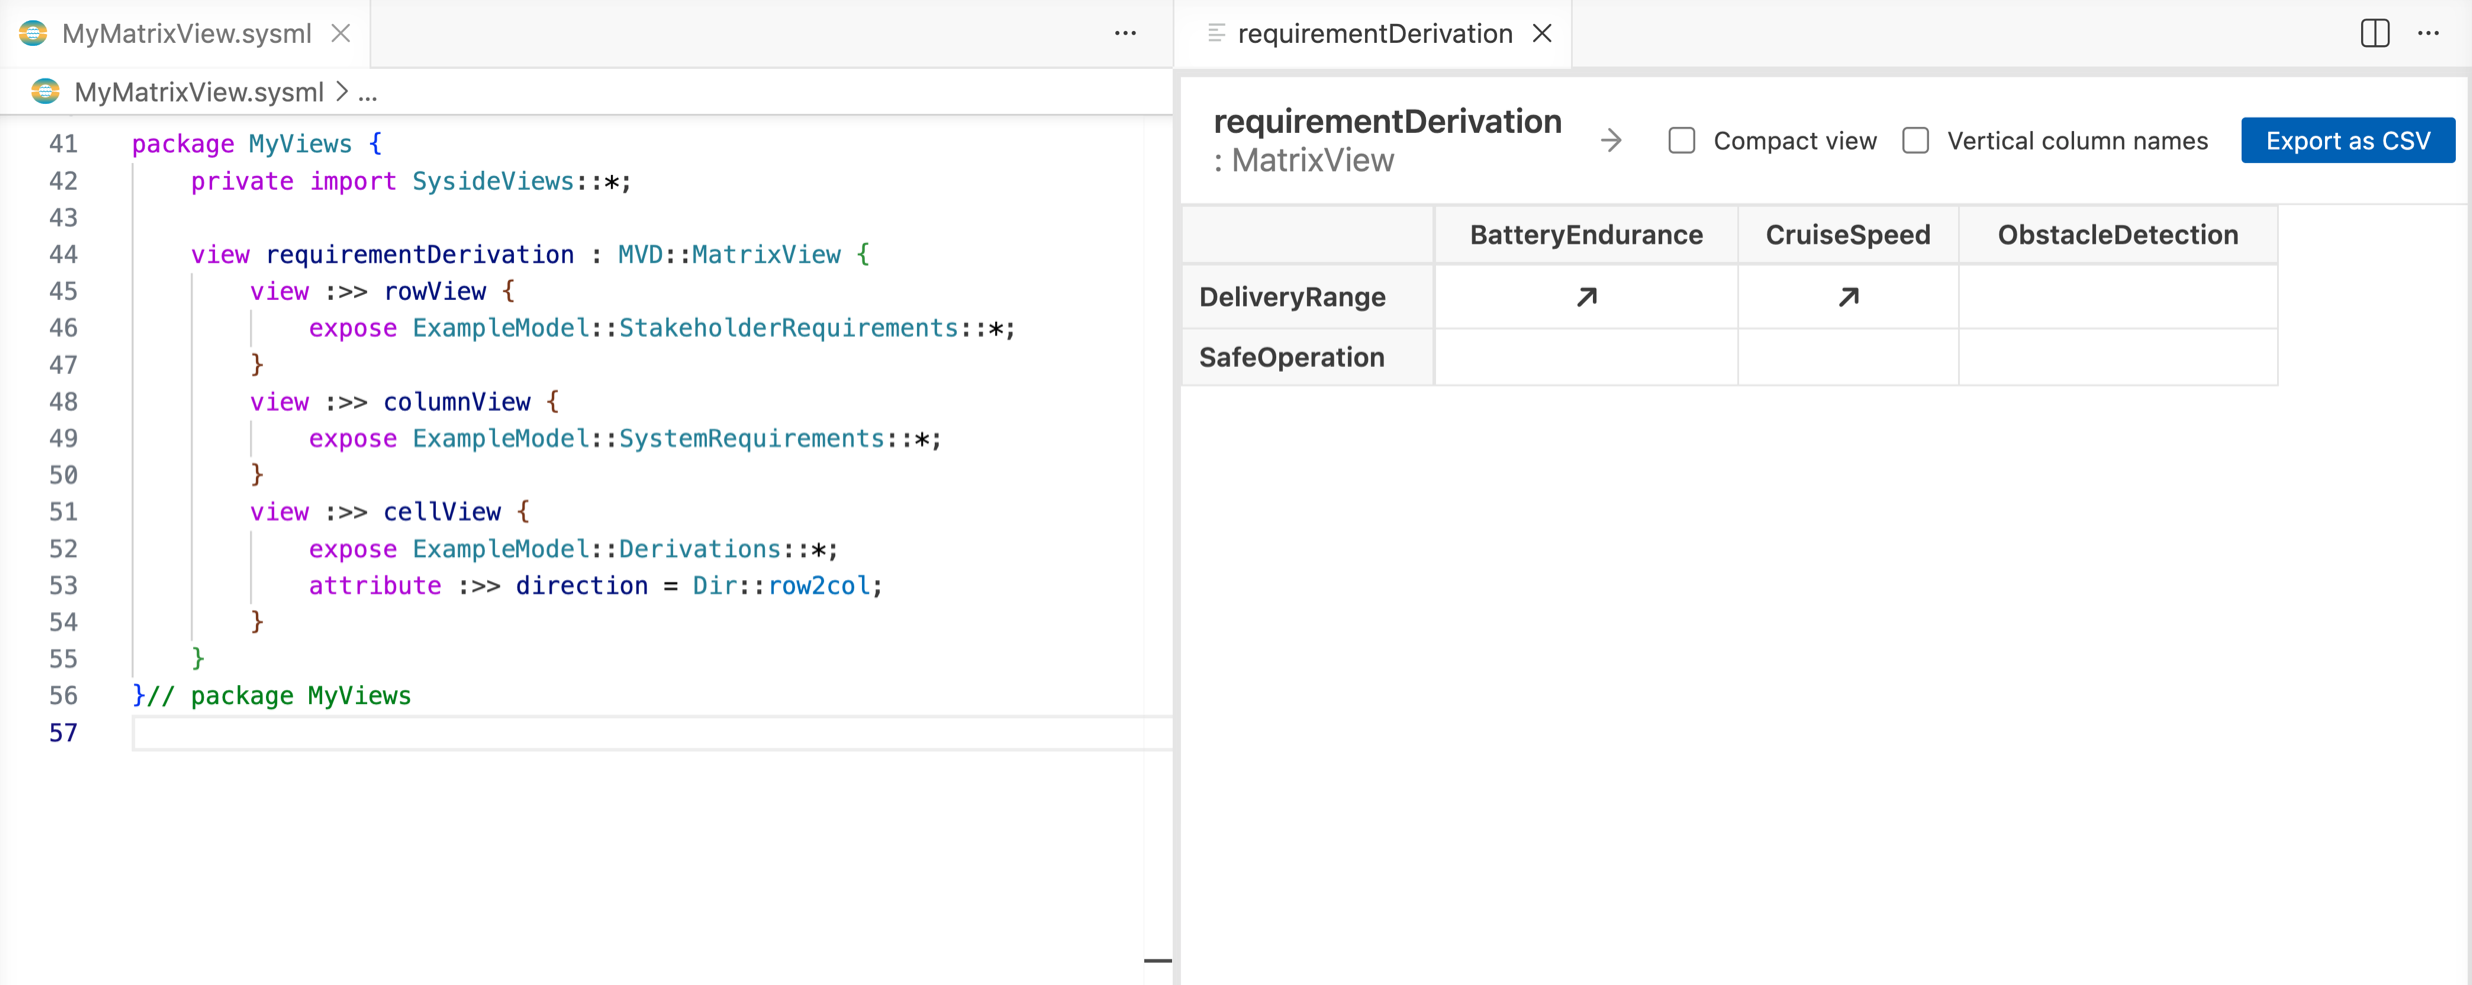This screenshot has width=2472, height=985.
Task: Click the SysML file icon in MyMatrixView.sysml tab
Action: click(x=33, y=33)
